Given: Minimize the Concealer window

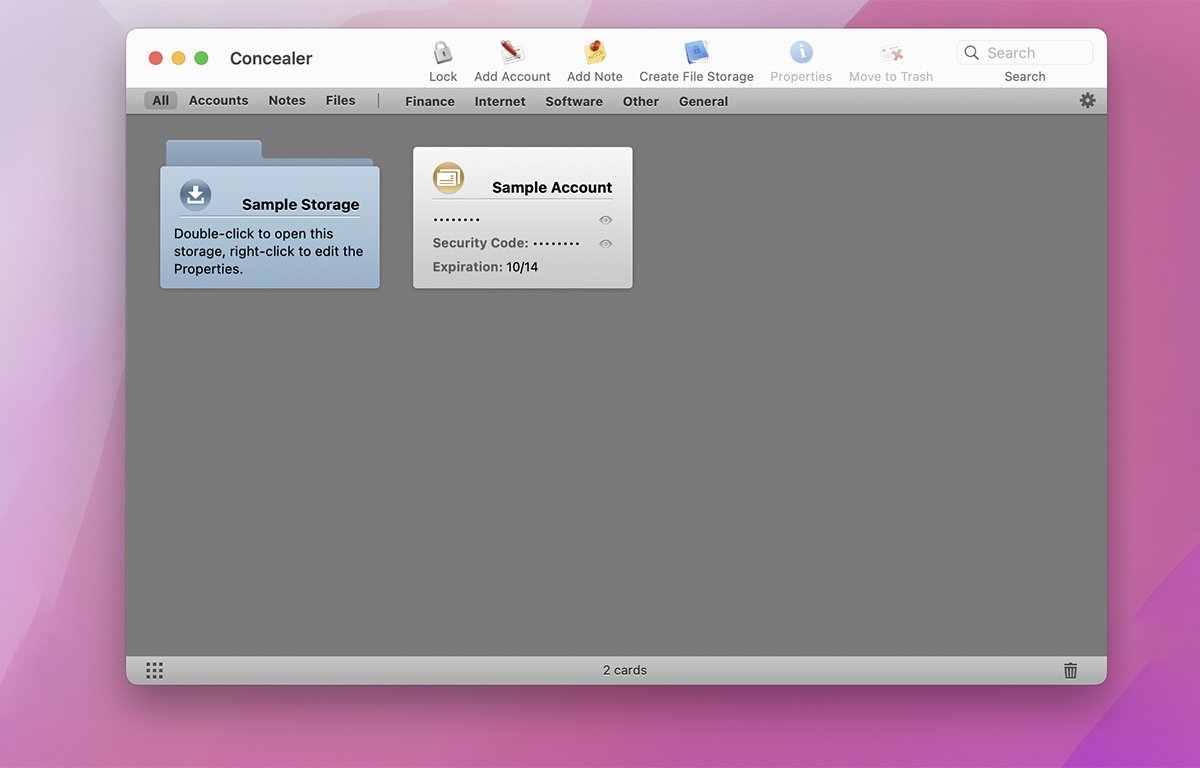Looking at the screenshot, I should pos(178,58).
